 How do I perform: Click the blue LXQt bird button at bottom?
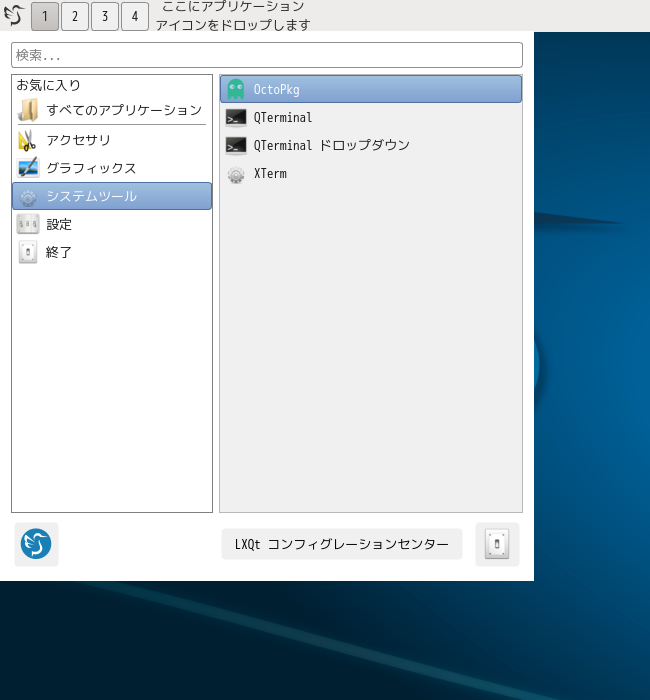click(36, 544)
